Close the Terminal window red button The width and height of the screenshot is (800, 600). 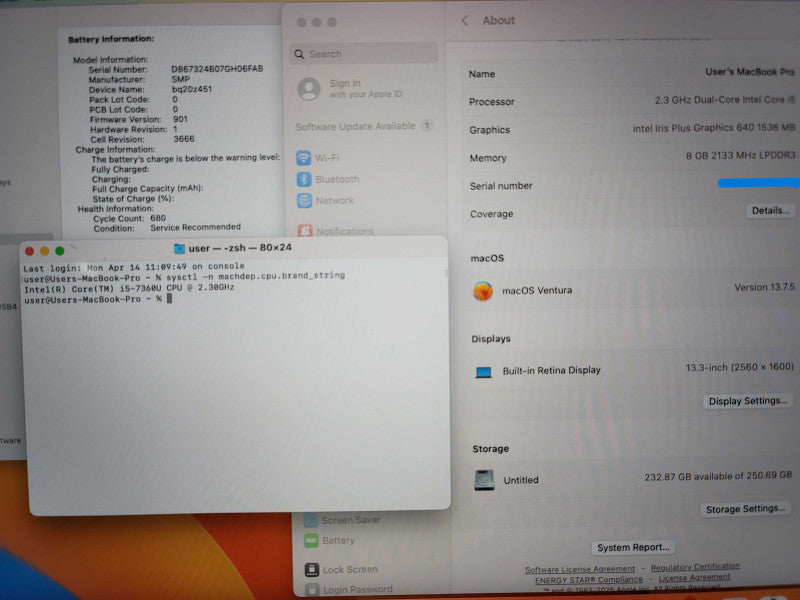(30, 251)
